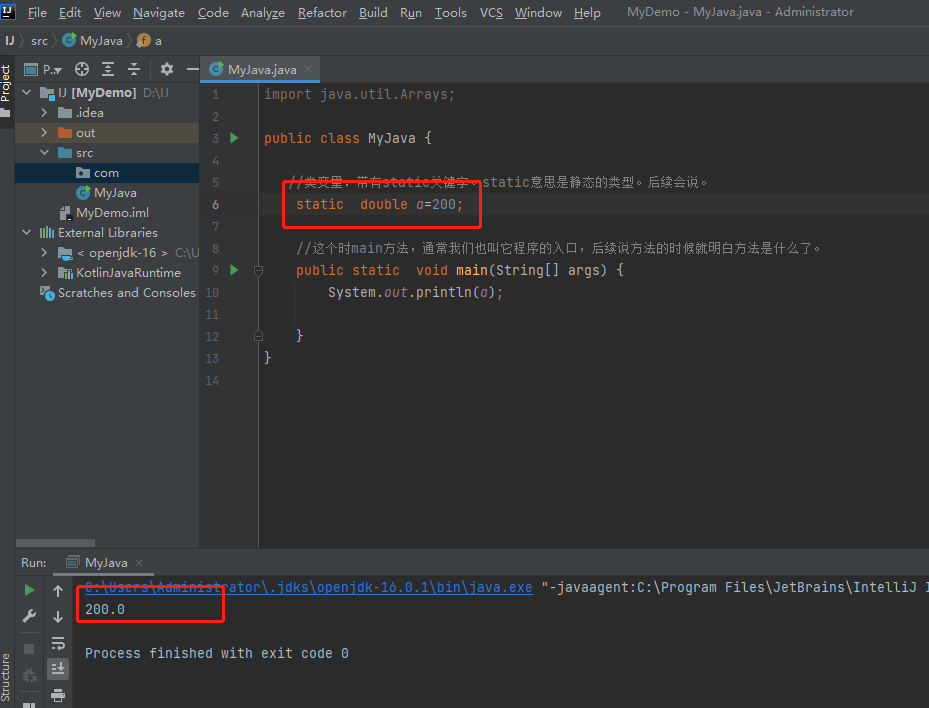
Task: Click the src breadcrumb in navigation bar
Action: tap(40, 41)
